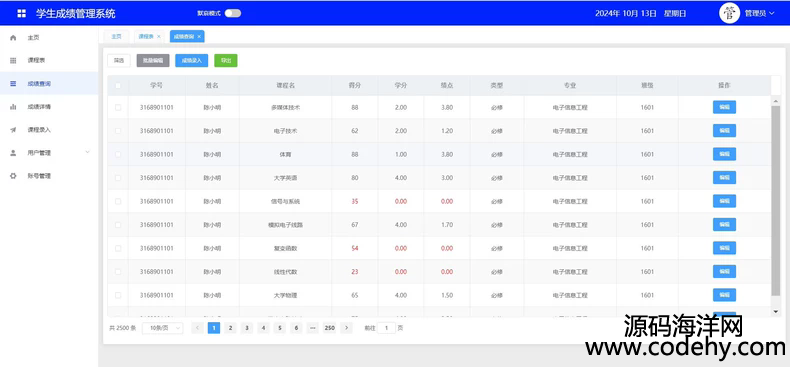Image resolution: width=790 pixels, height=367 pixels.
Task: Open 主页 via the home icon in sidebar
Action: [x=13, y=38]
